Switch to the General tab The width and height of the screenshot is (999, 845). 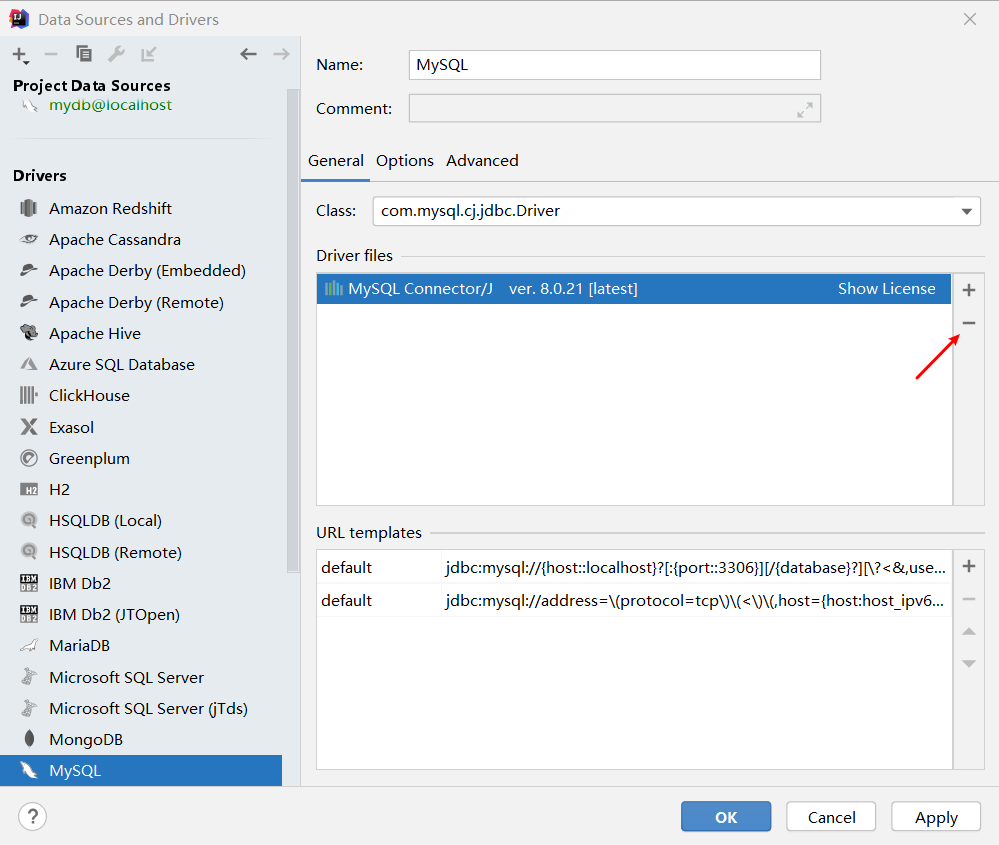point(336,161)
